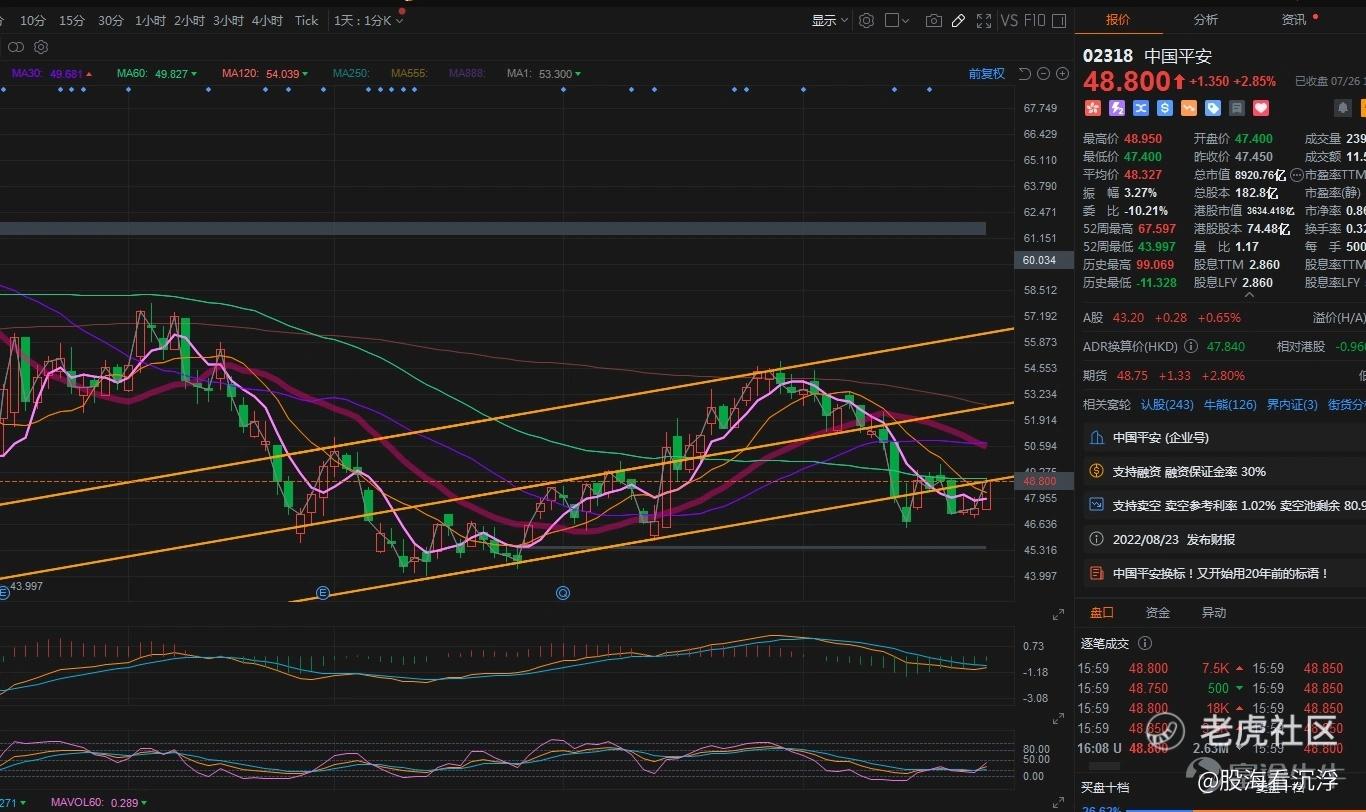Viewport: 1366px width, 812px height.
Task: Toggle MA1 moving average line
Action: pos(544,73)
